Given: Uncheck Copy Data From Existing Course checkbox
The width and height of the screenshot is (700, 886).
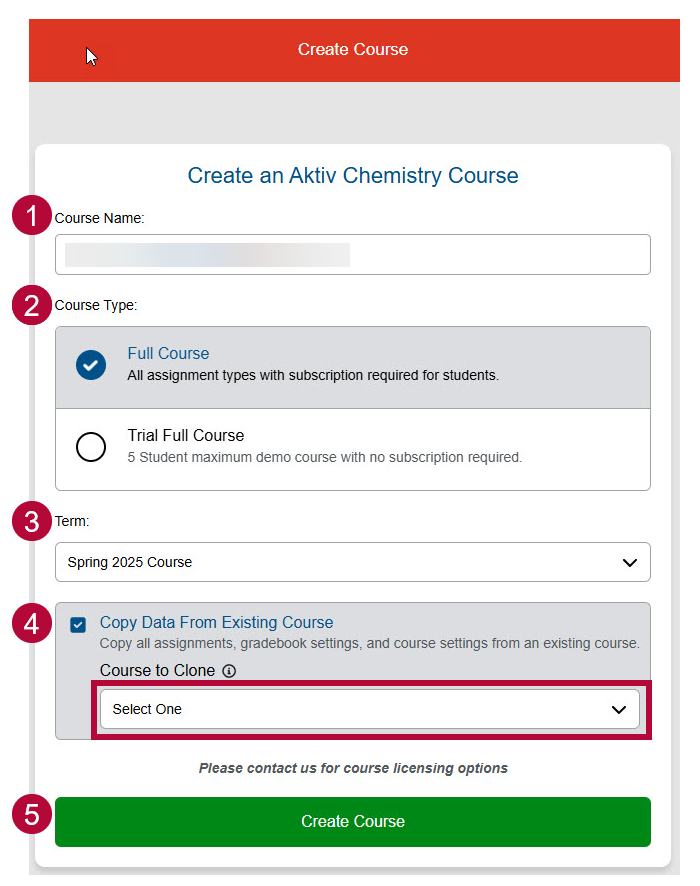Looking at the screenshot, I should point(78,625).
